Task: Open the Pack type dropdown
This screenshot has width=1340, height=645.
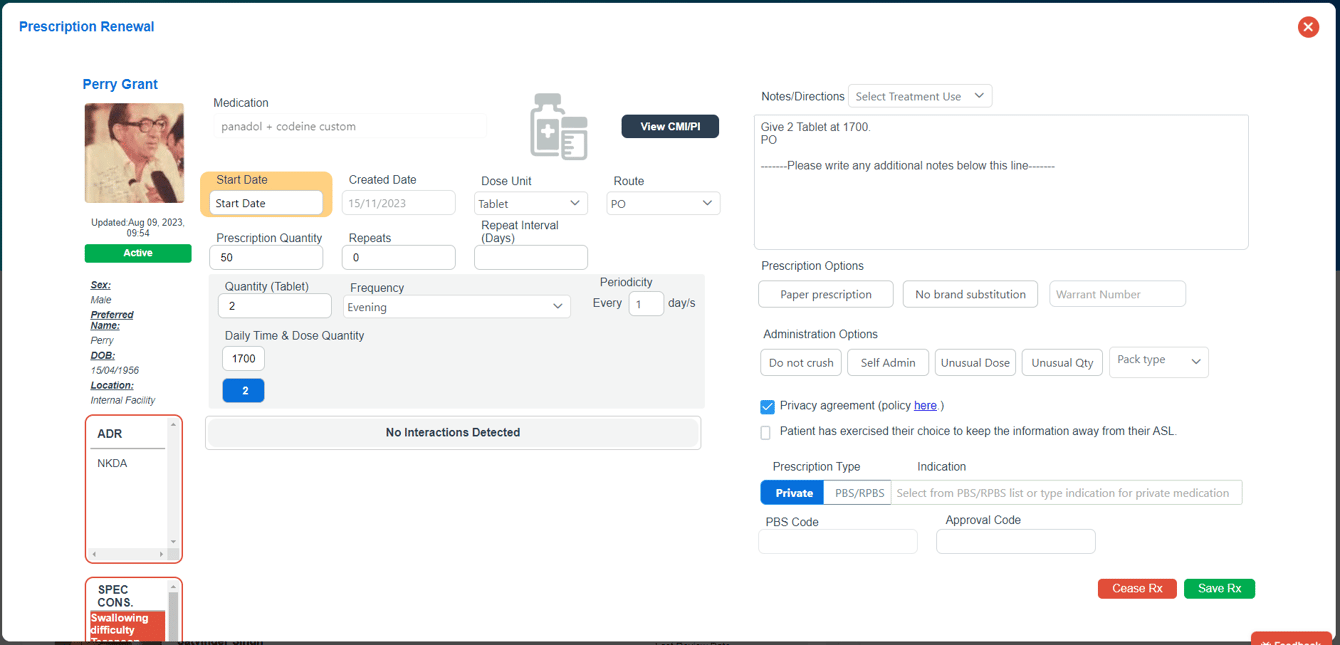Action: click(x=1158, y=362)
